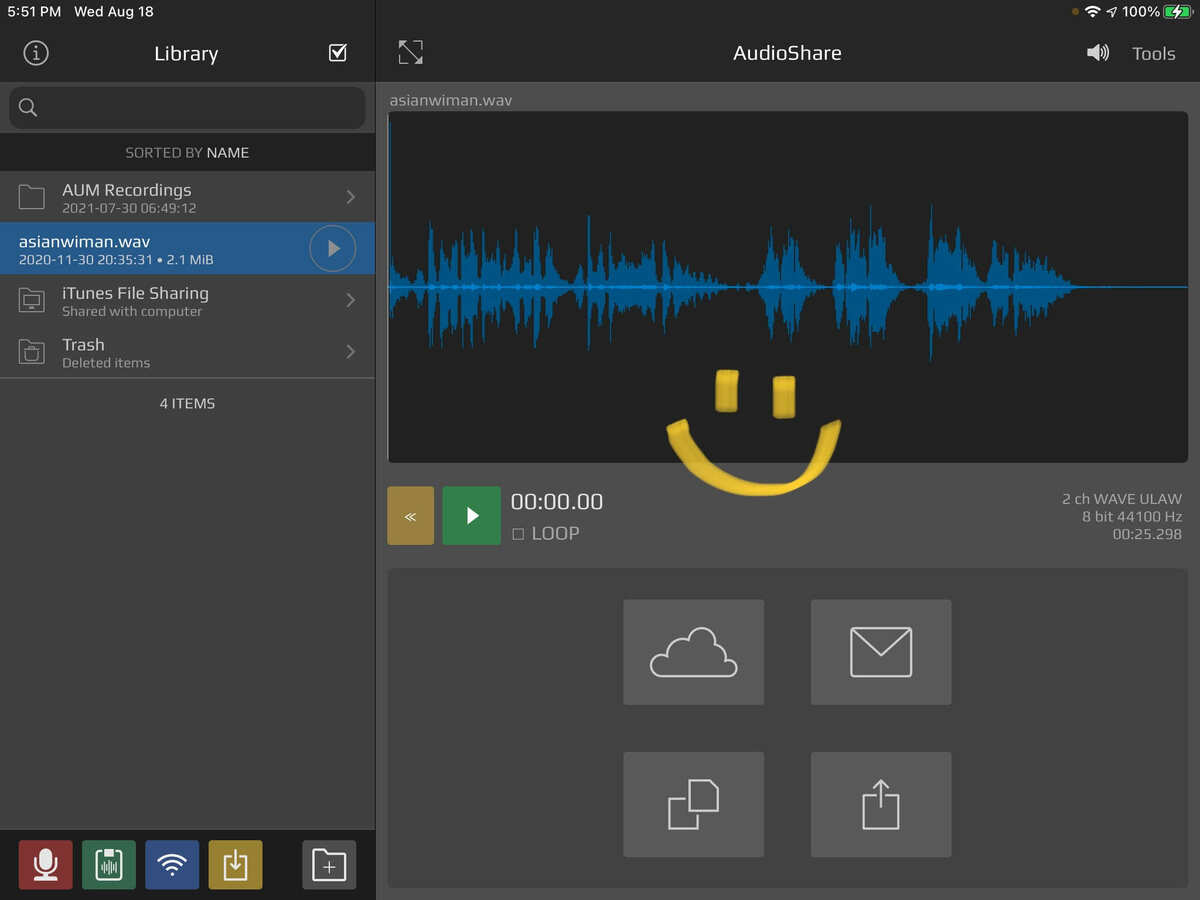Rewind with the yellow double-arrow button

tap(410, 516)
